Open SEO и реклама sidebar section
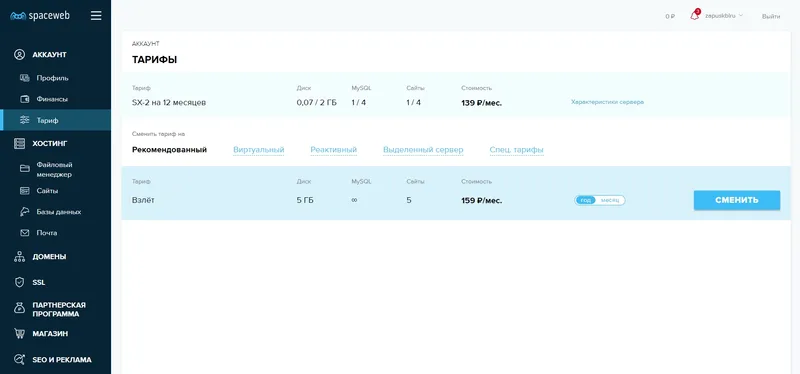Image resolution: width=800 pixels, height=374 pixels. 62,360
